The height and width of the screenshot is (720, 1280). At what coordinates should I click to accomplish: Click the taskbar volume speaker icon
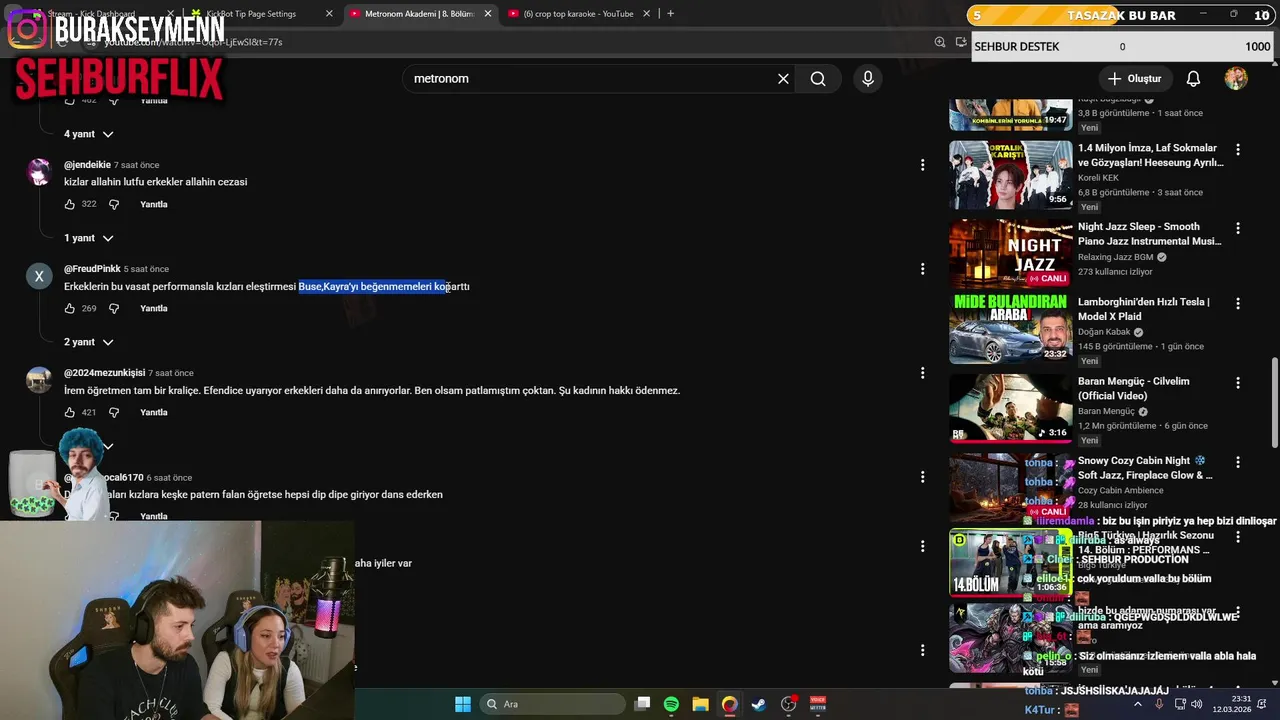1199,704
